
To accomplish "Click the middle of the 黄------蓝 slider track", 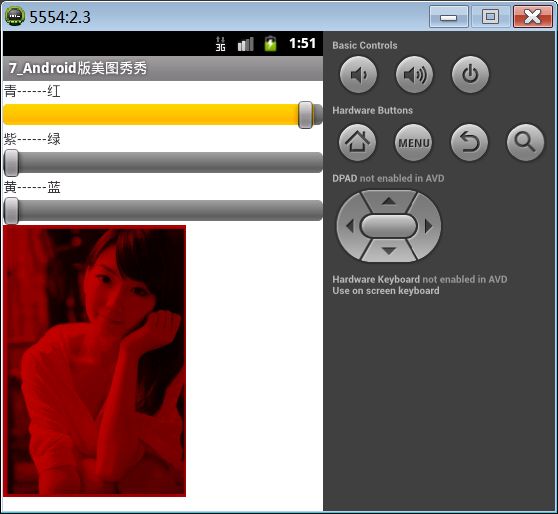I will [x=163, y=211].
